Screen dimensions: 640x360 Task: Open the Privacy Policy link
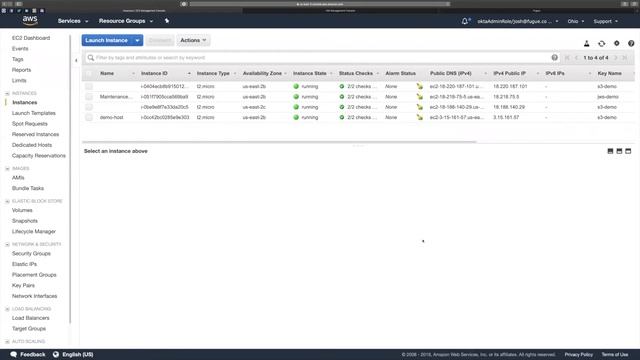[x=579, y=354]
